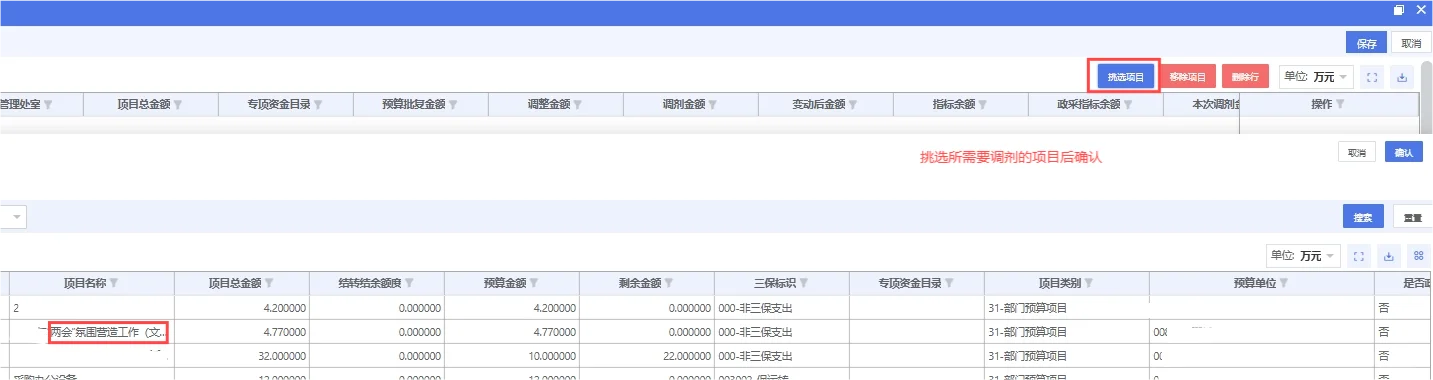
Task: Open 单位 万元 dropdown above project list
Action: click(x=1303, y=256)
